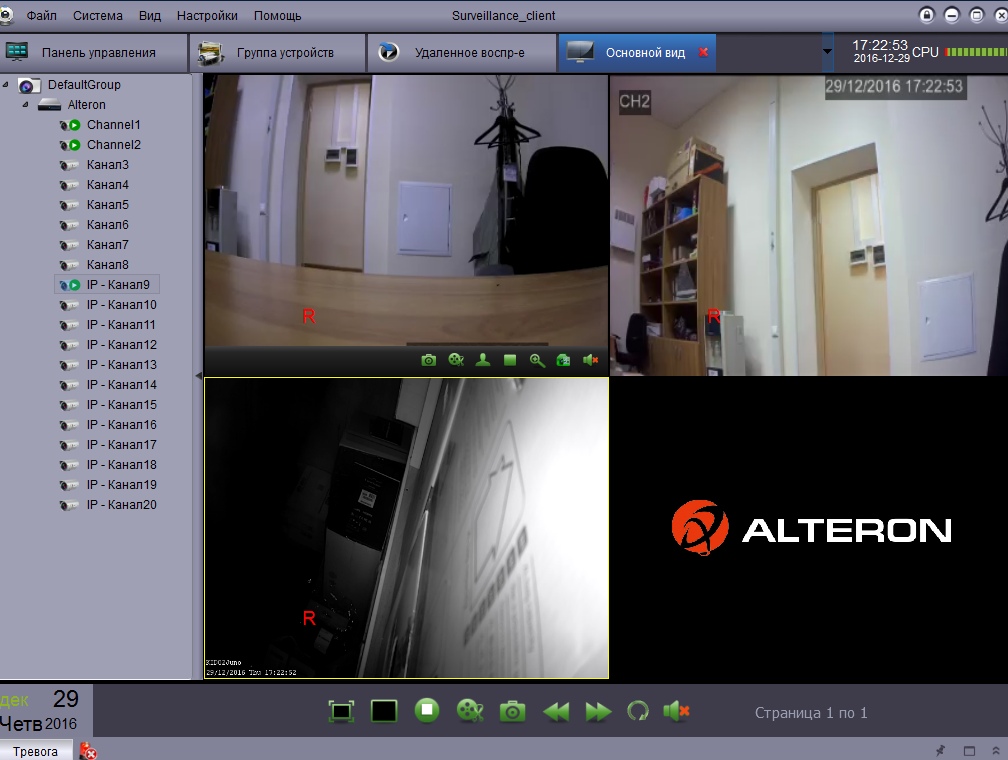This screenshot has width=1008, height=760.
Task: Close the Основной вид tab with red X
Action: [x=703, y=52]
